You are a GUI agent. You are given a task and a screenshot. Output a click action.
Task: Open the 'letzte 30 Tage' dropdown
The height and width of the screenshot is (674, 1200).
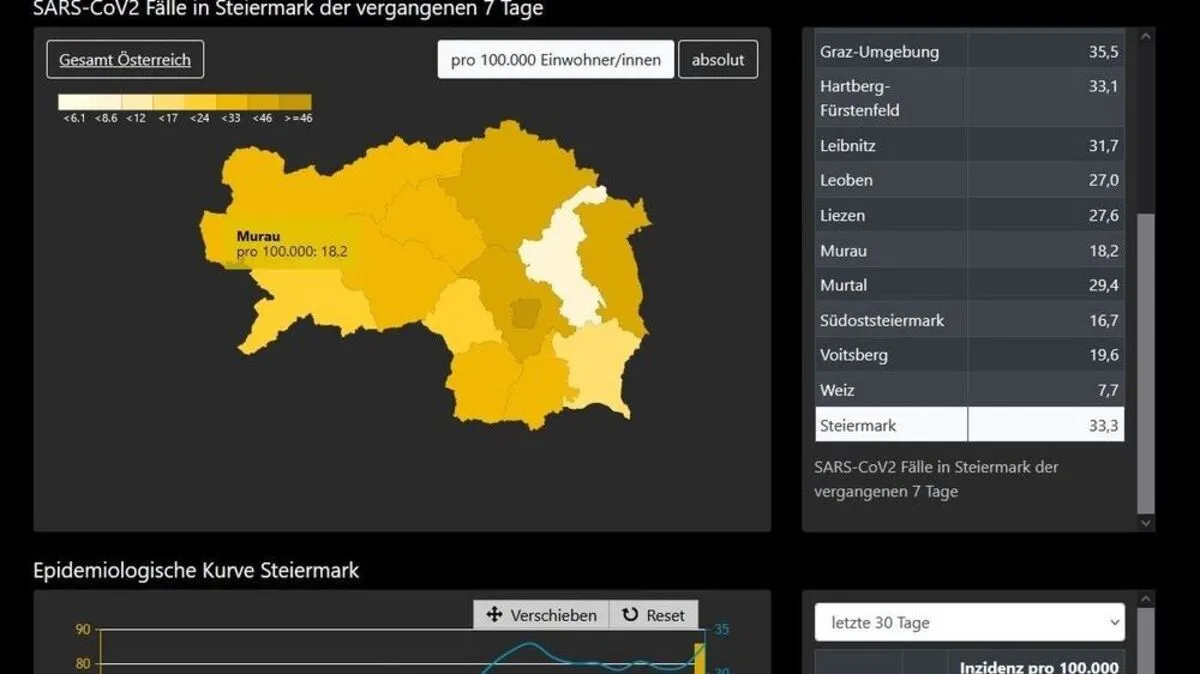click(x=969, y=622)
